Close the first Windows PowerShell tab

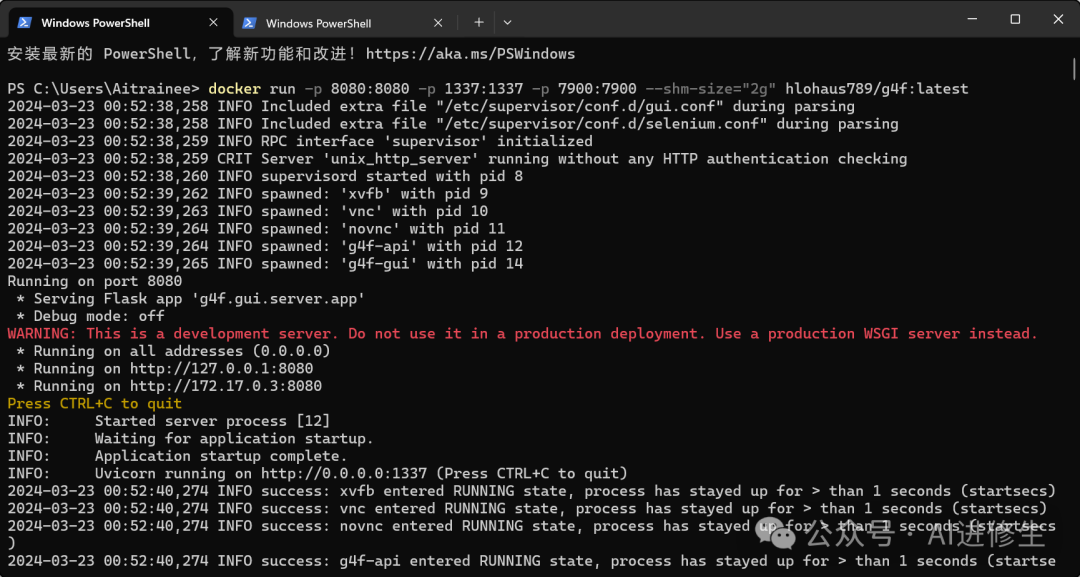point(213,22)
